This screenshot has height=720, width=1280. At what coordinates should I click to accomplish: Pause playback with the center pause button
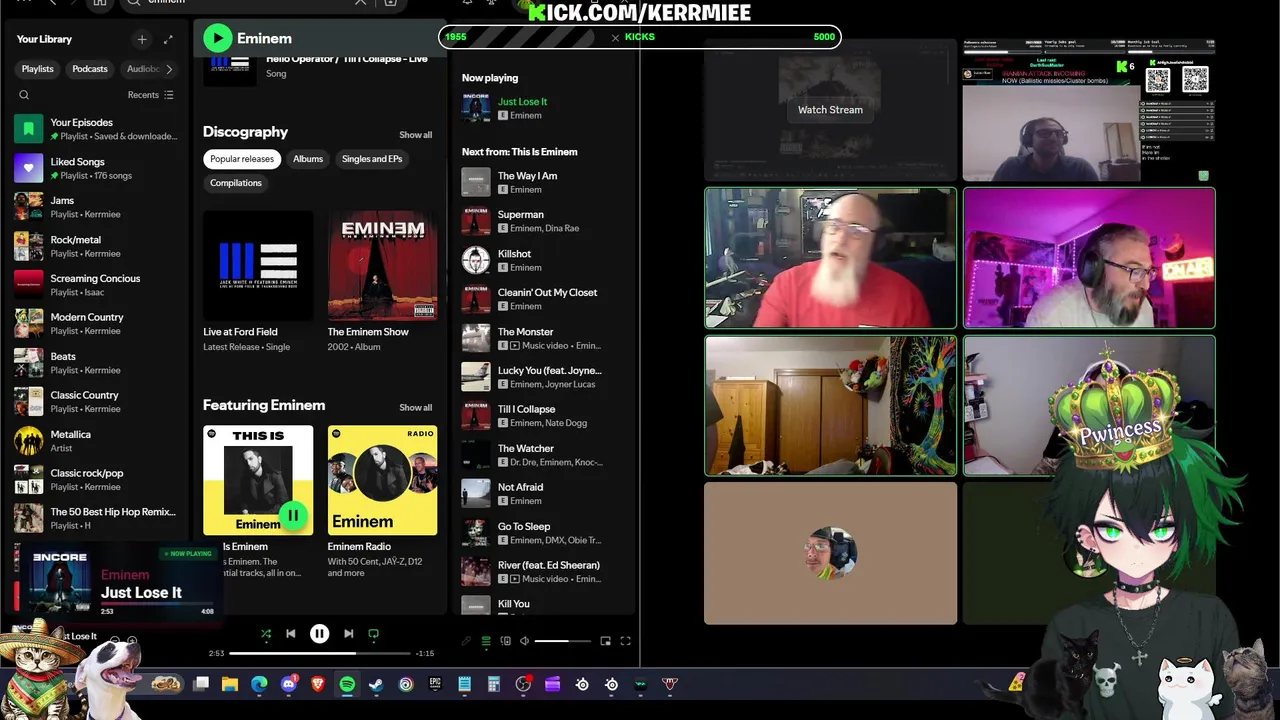point(319,634)
